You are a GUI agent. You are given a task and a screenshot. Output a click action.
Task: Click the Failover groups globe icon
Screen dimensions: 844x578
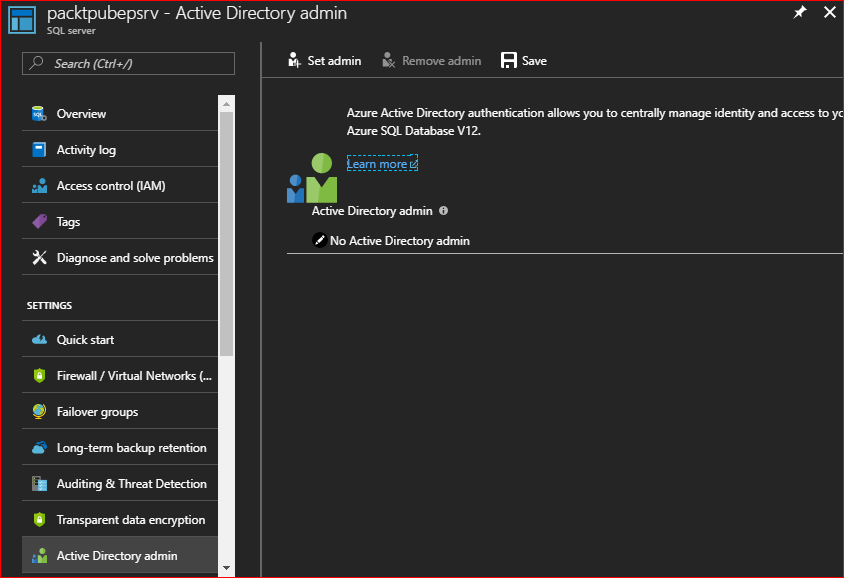(39, 412)
